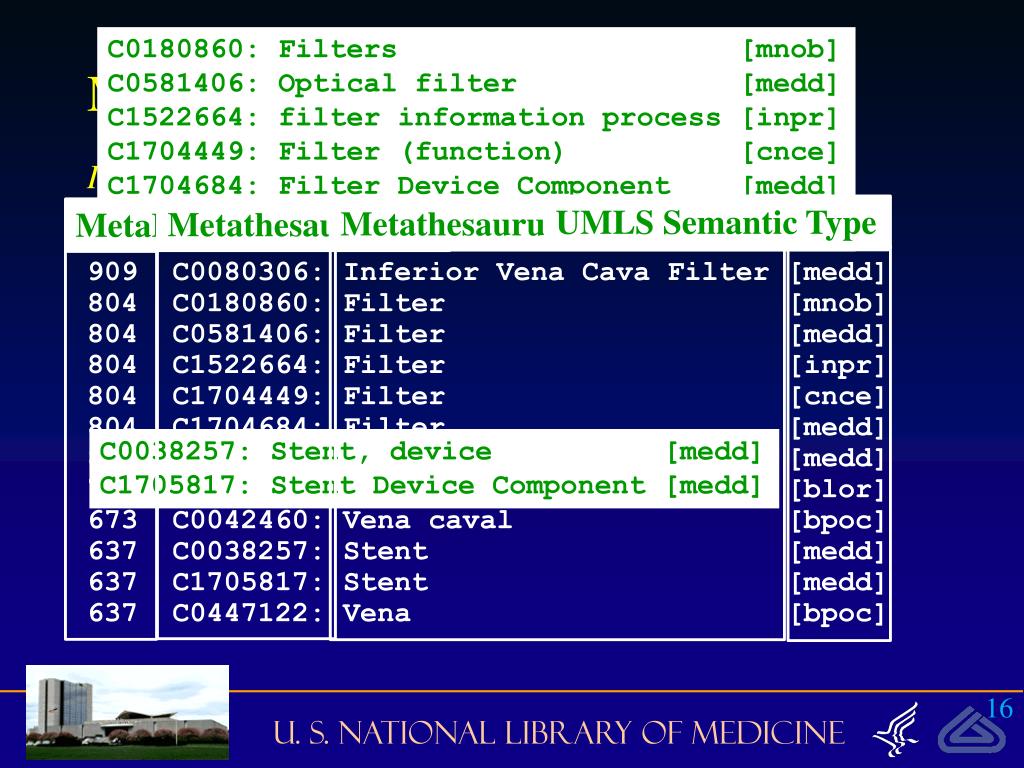Click 'C0447122:' in the blue table
The image size is (1024, 768).
(248, 613)
